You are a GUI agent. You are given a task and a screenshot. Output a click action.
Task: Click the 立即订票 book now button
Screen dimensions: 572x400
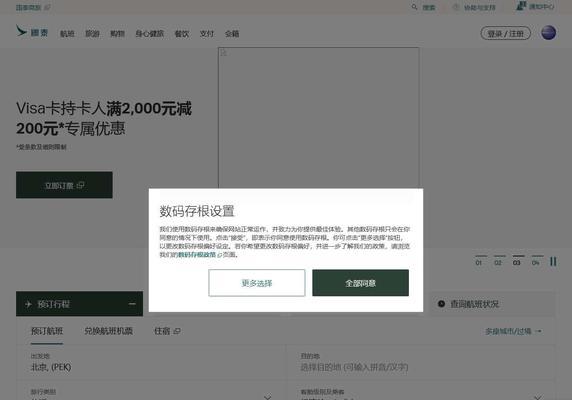64,185
